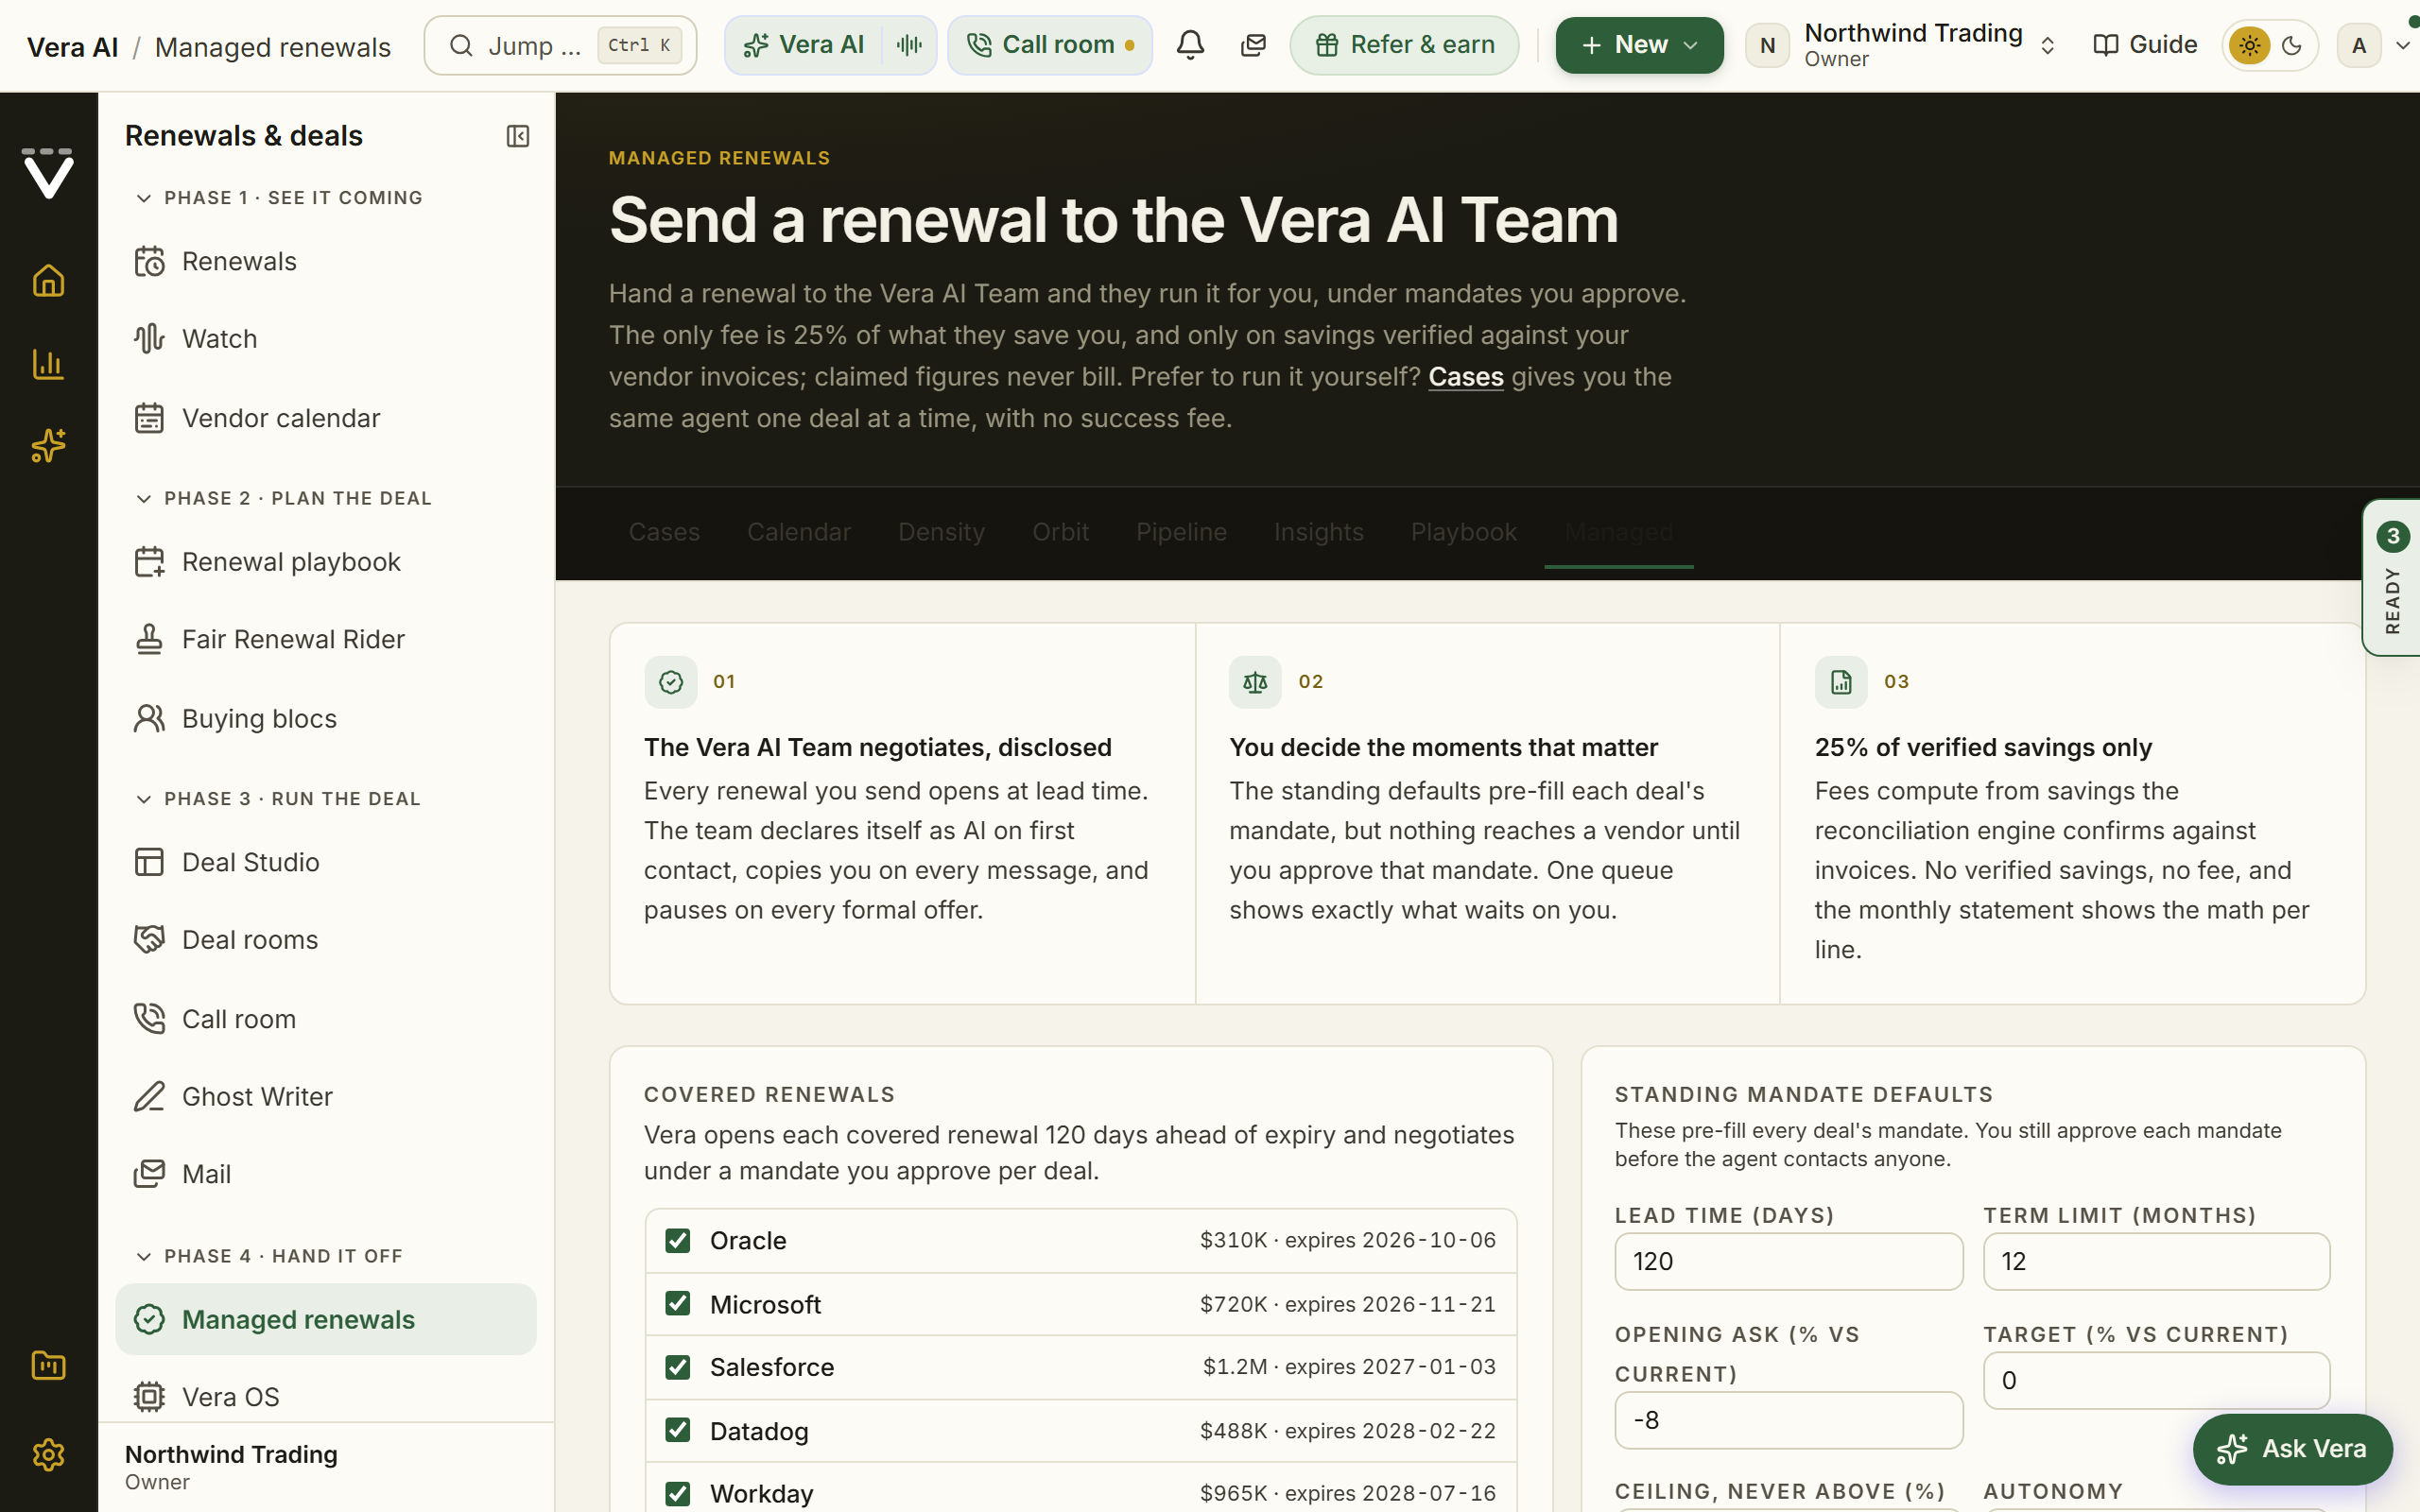Open the sparkle AI icon in left rail
The image size is (2420, 1512).
(x=48, y=446)
